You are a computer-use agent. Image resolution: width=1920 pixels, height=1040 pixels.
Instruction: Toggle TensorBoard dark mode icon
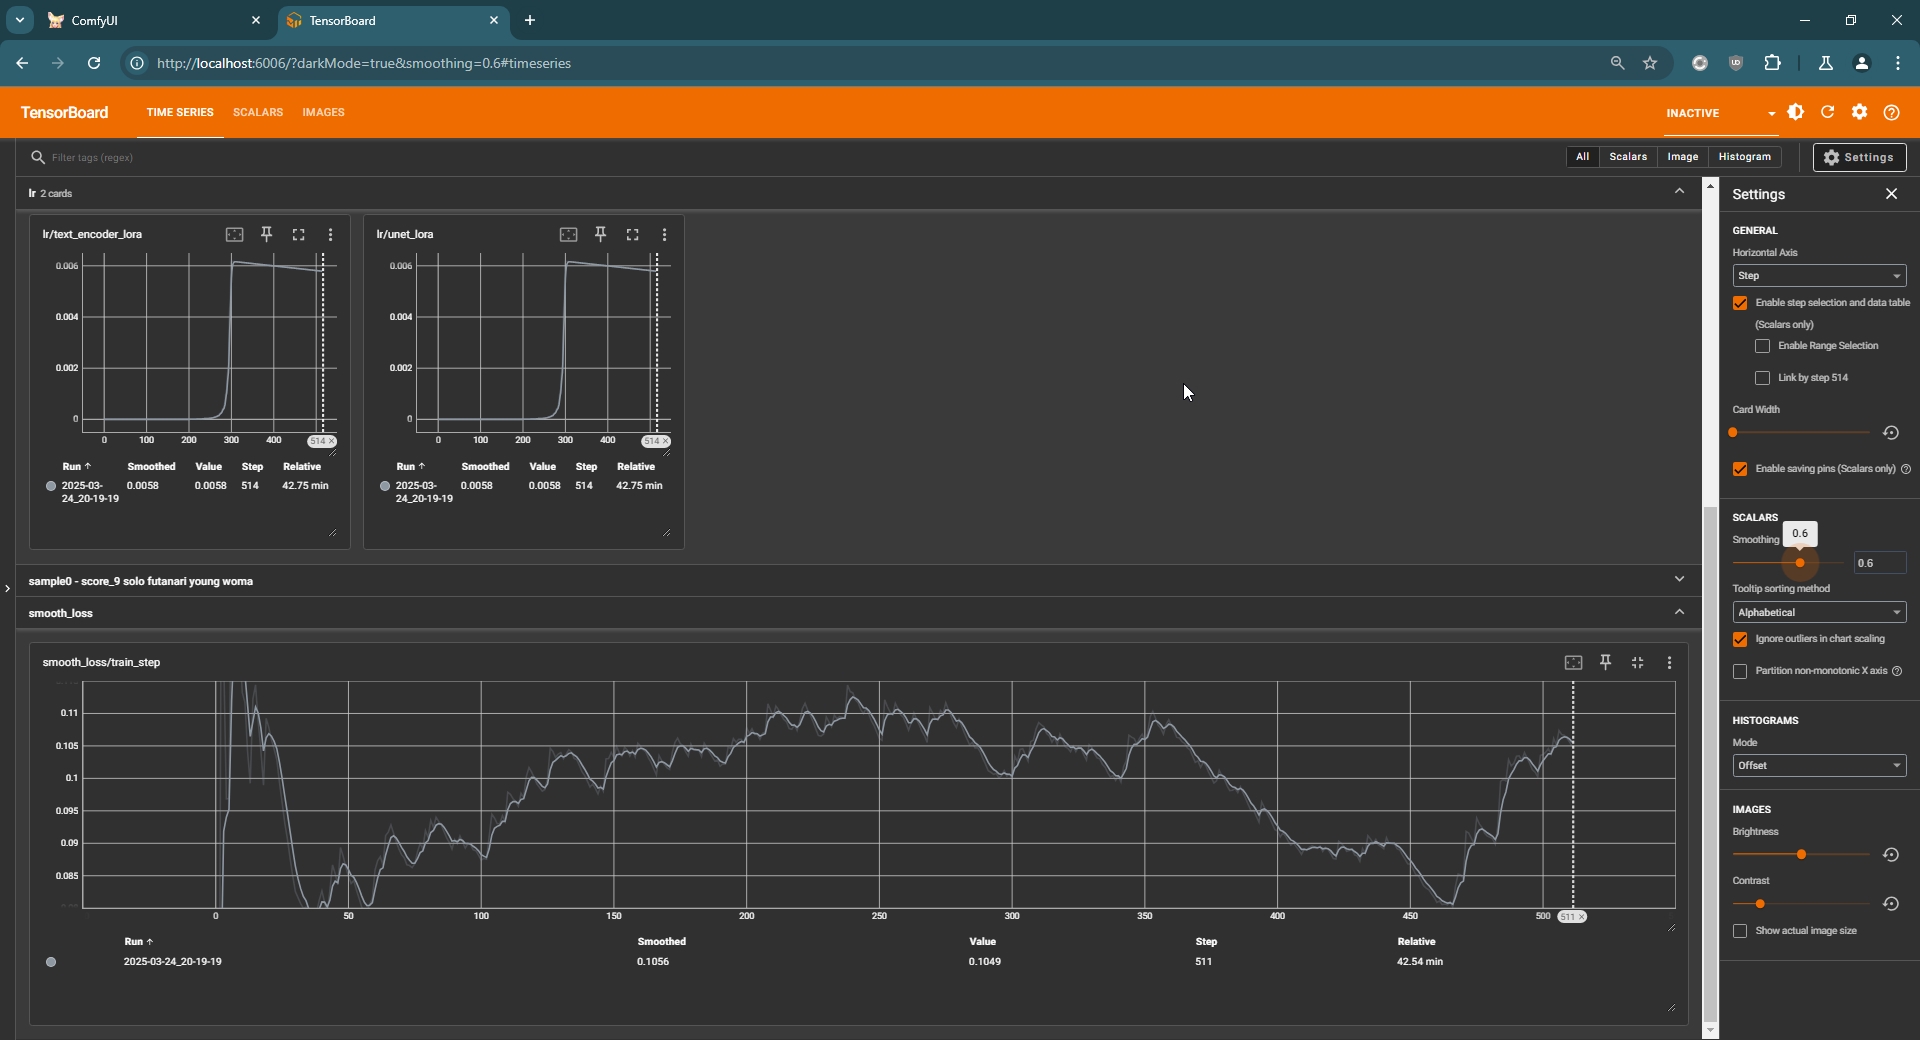[x=1796, y=112]
